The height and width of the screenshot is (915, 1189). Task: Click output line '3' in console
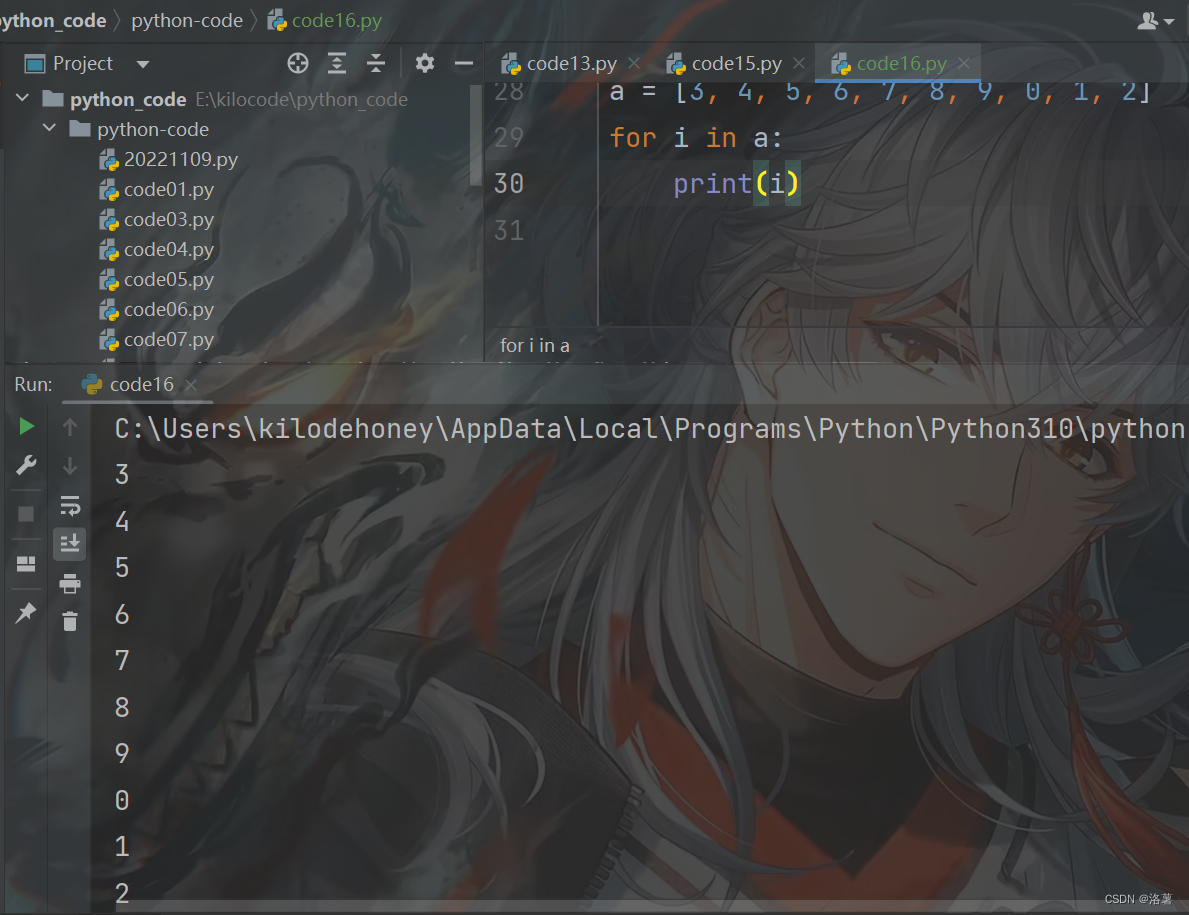(122, 475)
